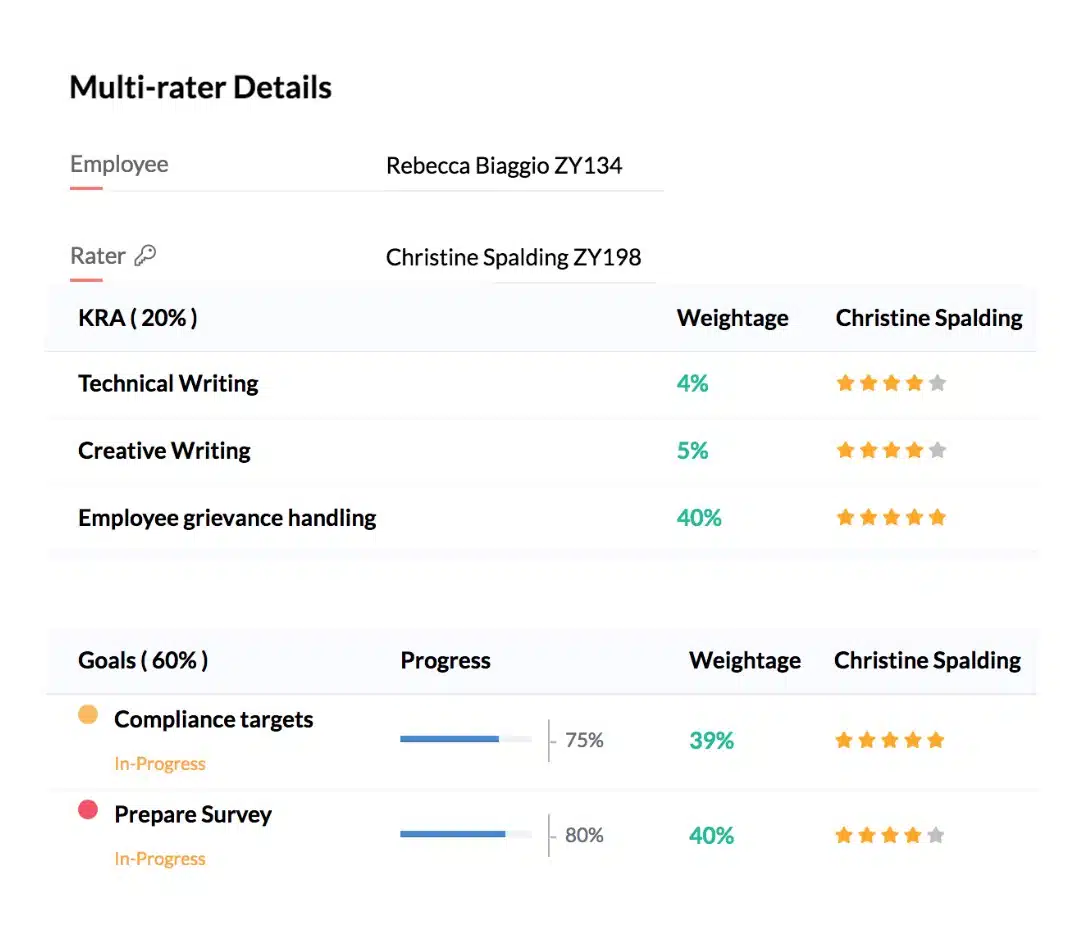Screen dimensions: 1092x946
Task: Click the third star for Compliance targets
Action: click(x=890, y=740)
